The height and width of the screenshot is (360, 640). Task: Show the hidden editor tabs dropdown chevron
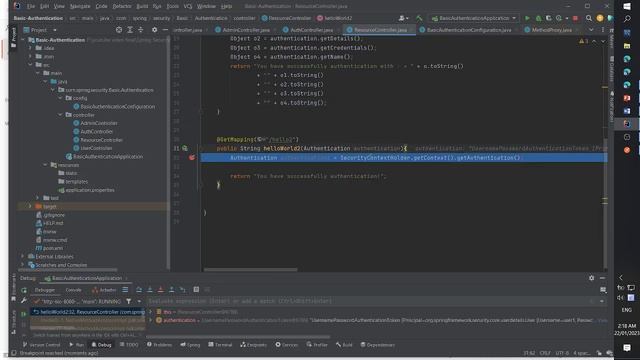pos(591,30)
